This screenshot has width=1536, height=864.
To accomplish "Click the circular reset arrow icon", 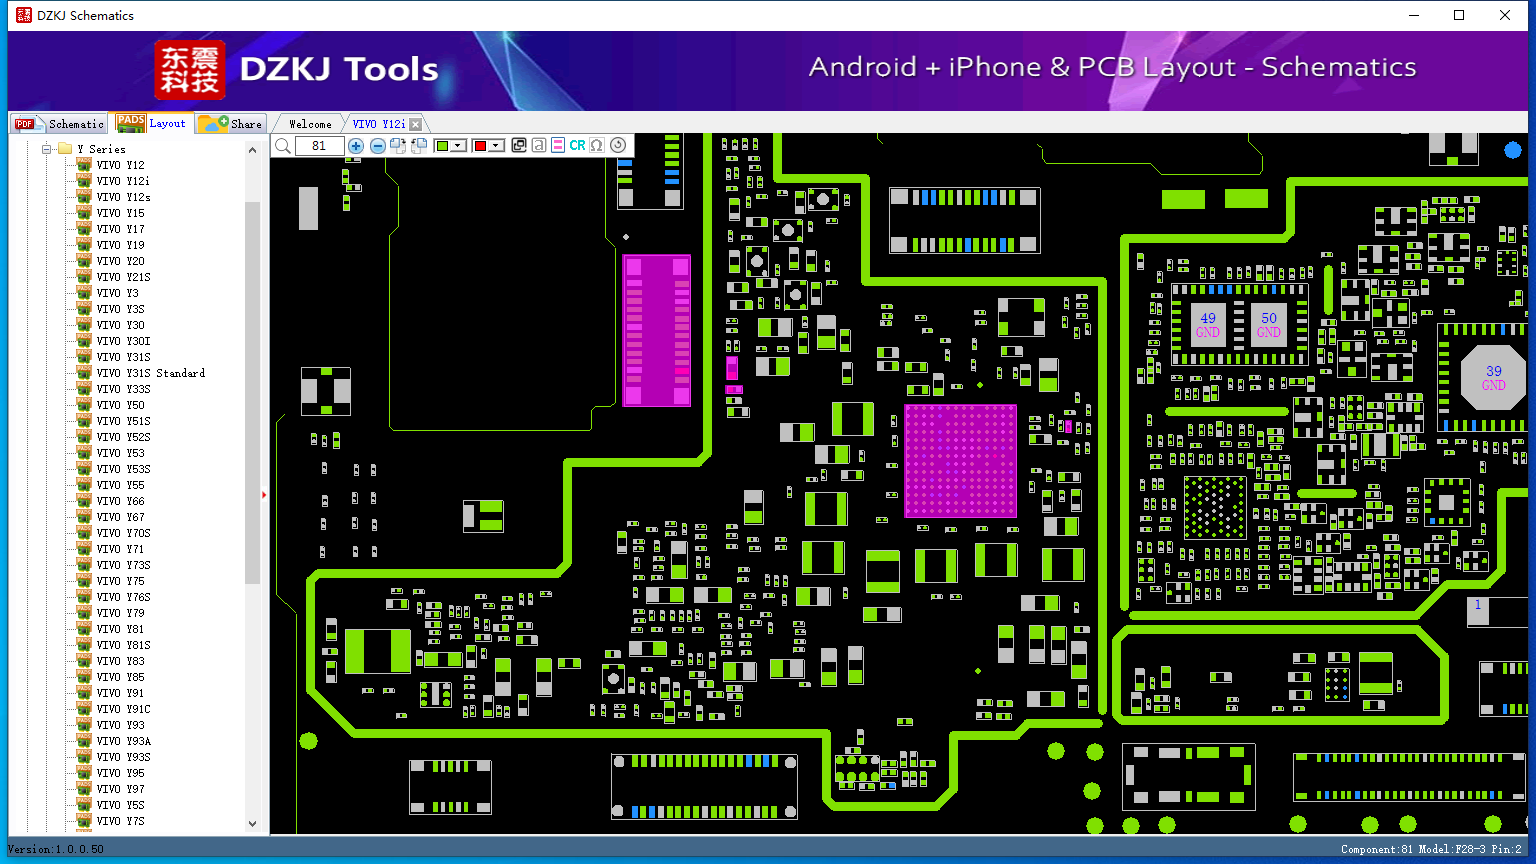I will pos(618,146).
